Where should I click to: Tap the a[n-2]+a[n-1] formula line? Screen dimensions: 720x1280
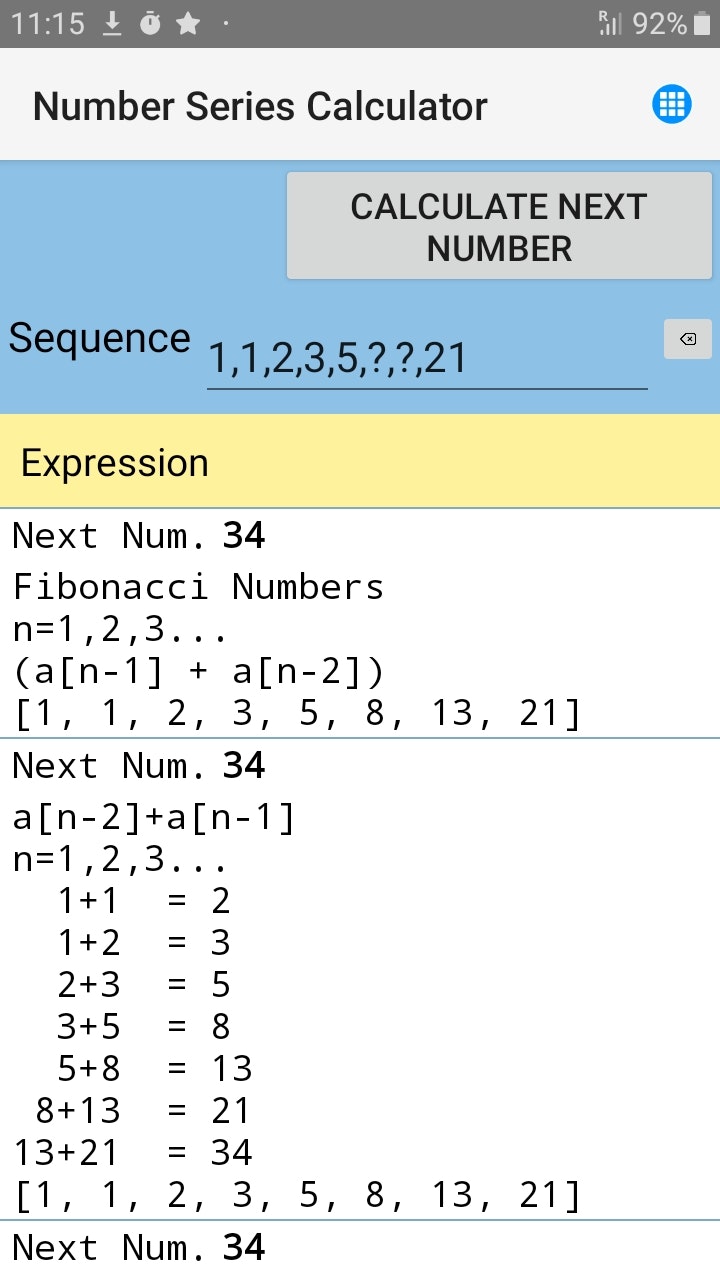[154, 819]
